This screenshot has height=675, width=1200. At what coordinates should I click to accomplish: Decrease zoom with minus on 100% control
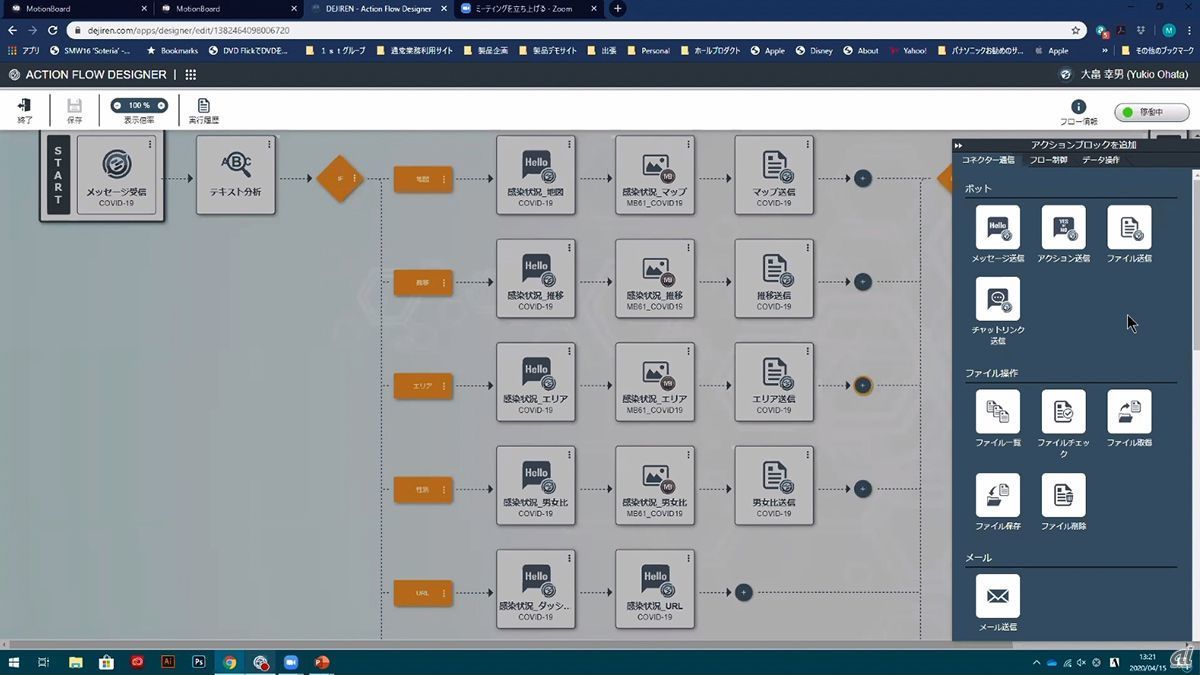pyautogui.click(x=117, y=105)
